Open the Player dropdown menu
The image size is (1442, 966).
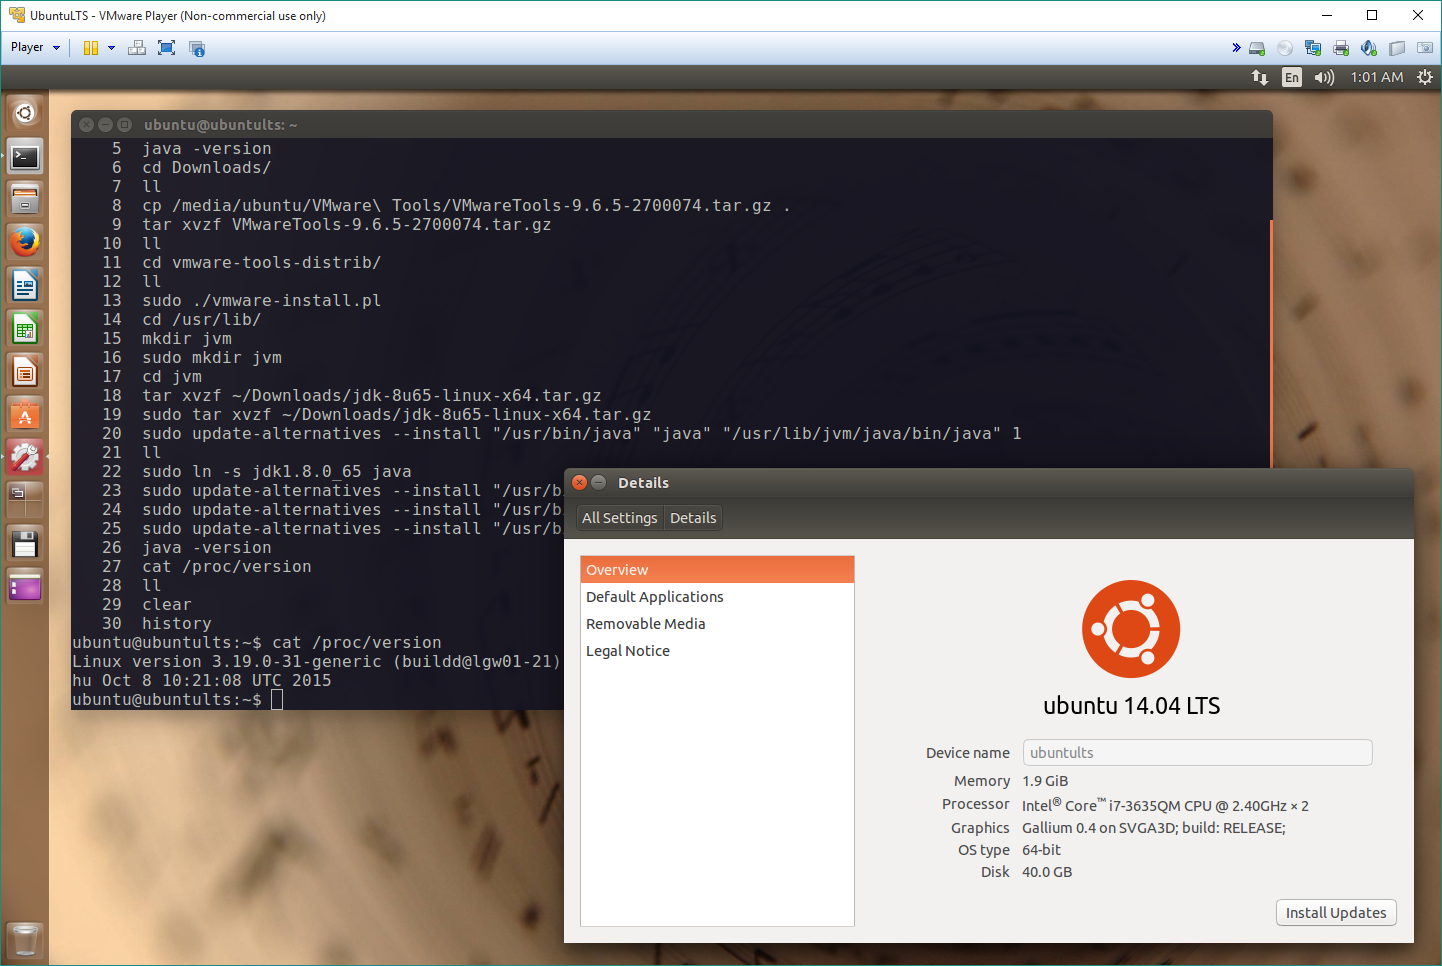tap(35, 47)
